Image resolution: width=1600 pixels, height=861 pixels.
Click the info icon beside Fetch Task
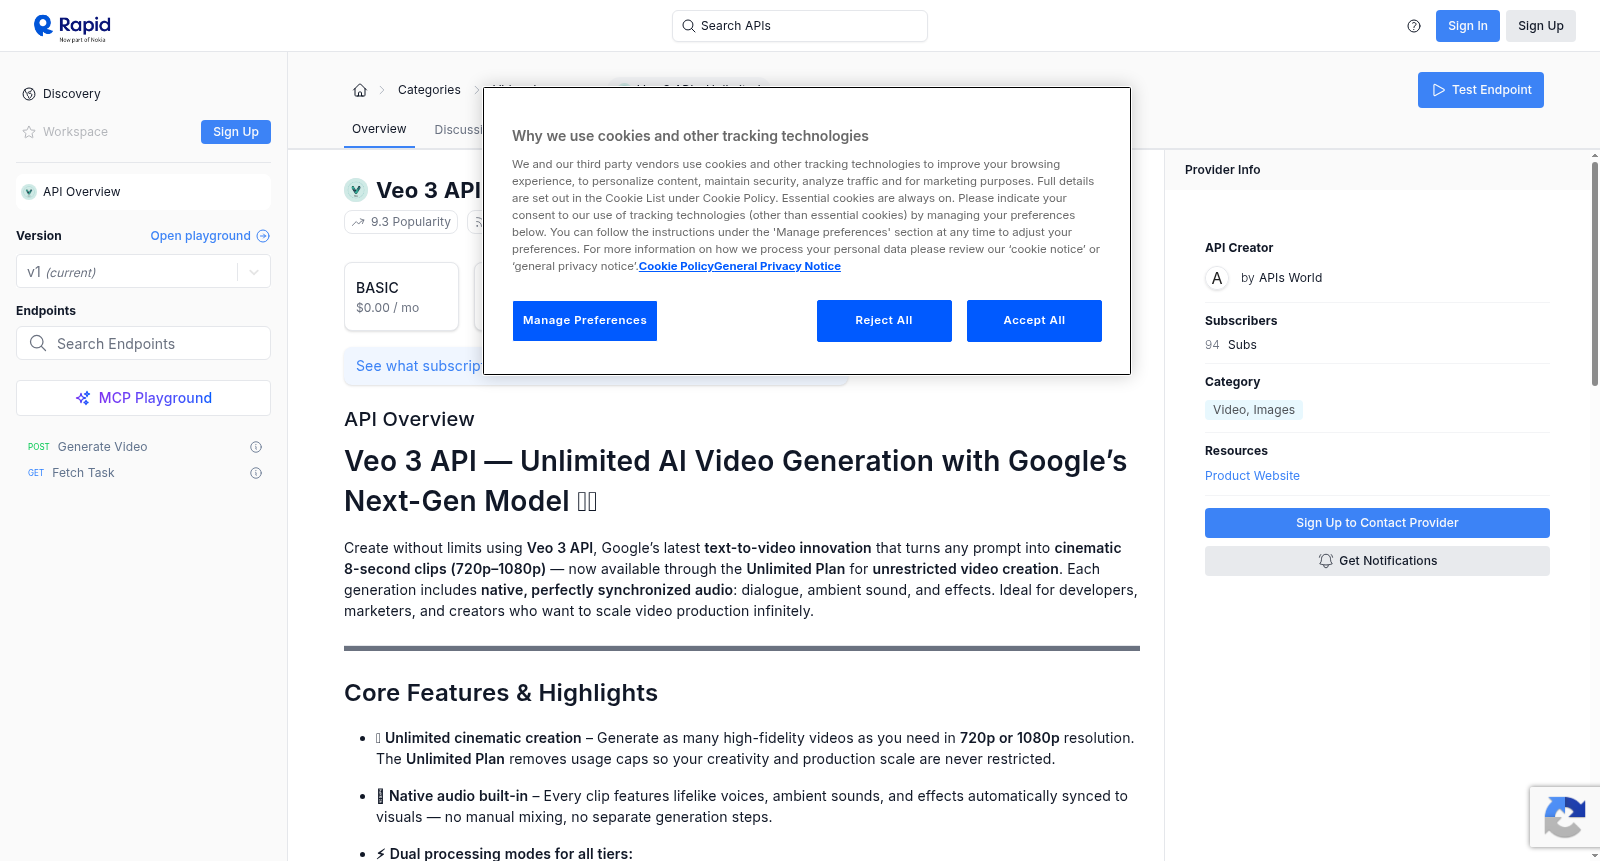(x=256, y=473)
